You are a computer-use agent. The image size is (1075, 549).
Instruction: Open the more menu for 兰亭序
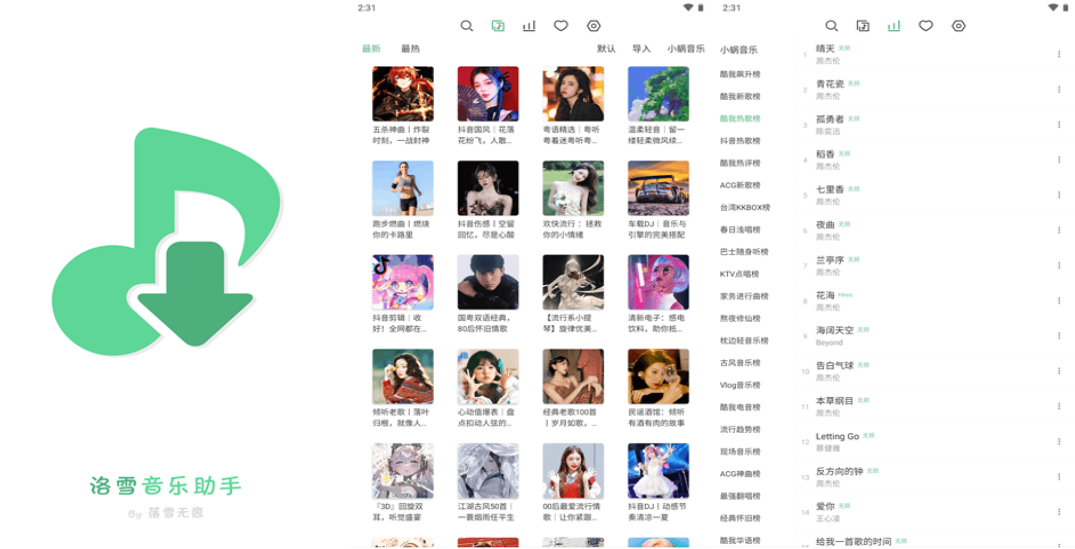pyautogui.click(x=1059, y=265)
